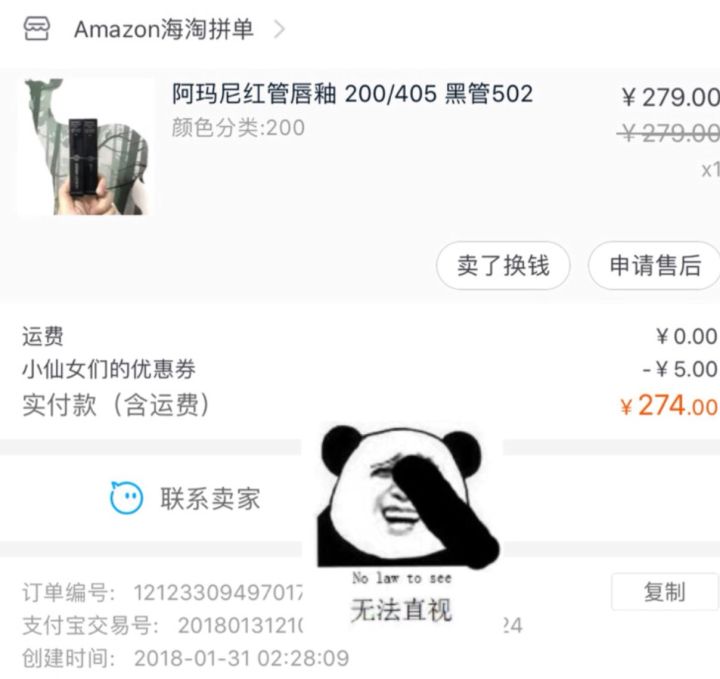The width and height of the screenshot is (720, 679).
Task: Tap the 运费 shipping fee row
Action: click(369, 336)
